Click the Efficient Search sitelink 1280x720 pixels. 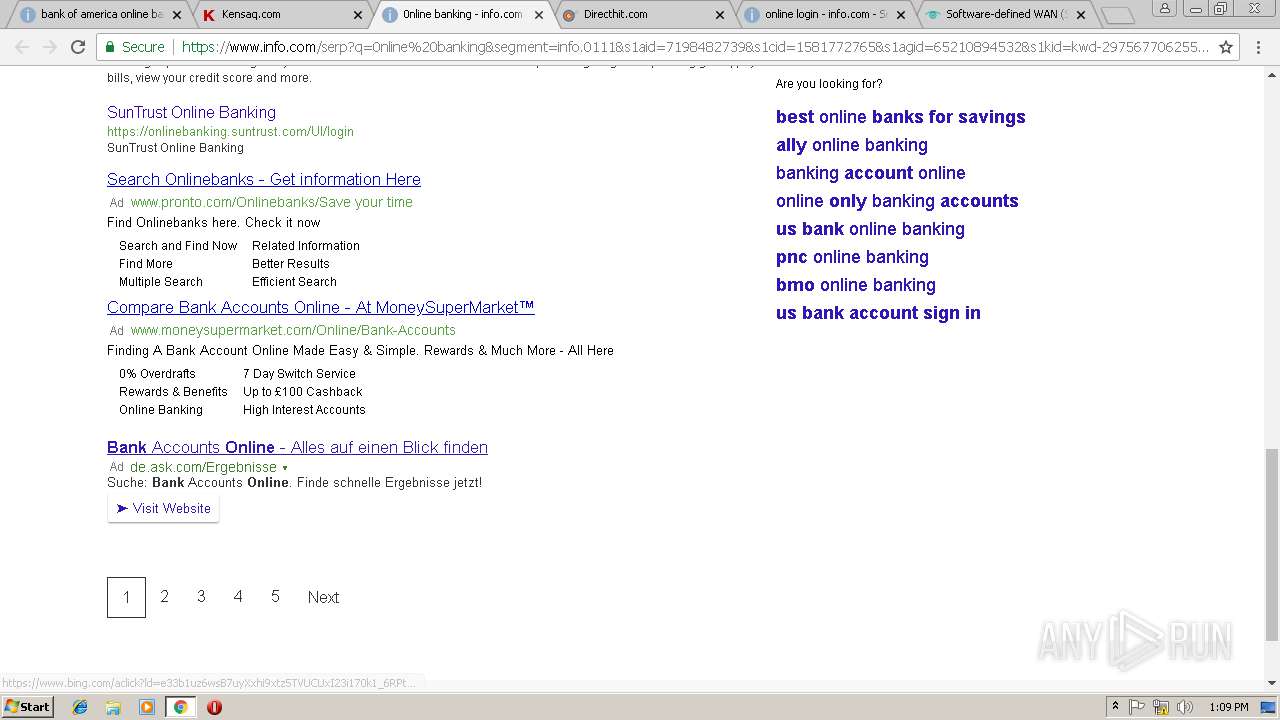coord(294,281)
